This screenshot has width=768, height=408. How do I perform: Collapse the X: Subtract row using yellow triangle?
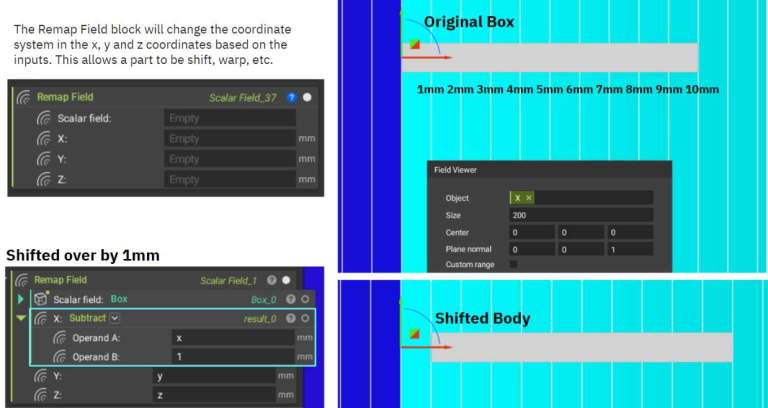[21, 318]
